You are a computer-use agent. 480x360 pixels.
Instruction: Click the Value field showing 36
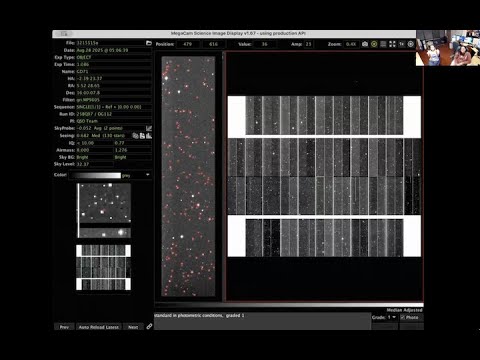pyautogui.click(x=265, y=44)
